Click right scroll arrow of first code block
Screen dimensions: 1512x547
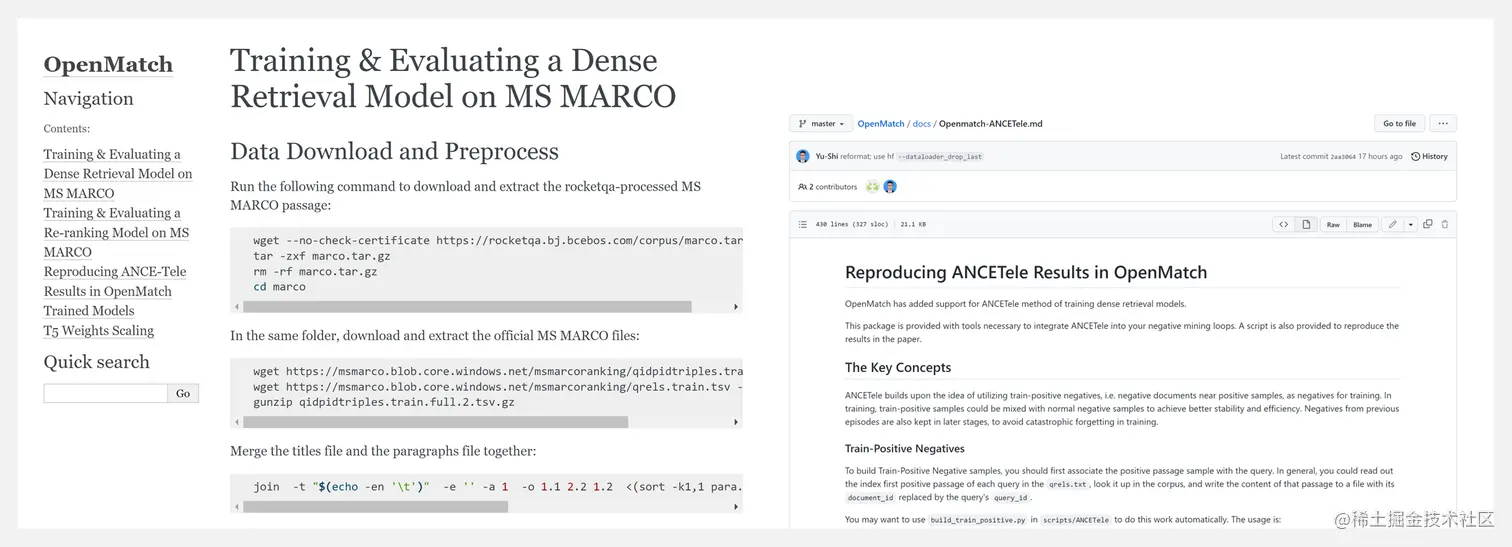[x=736, y=307]
